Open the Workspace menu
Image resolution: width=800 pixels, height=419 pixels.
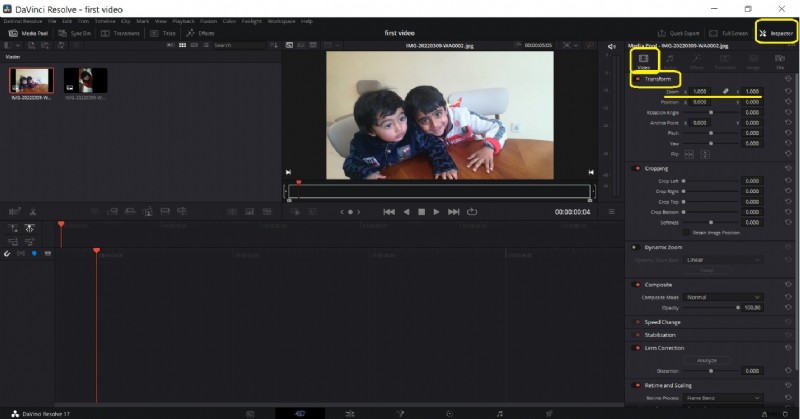point(281,21)
